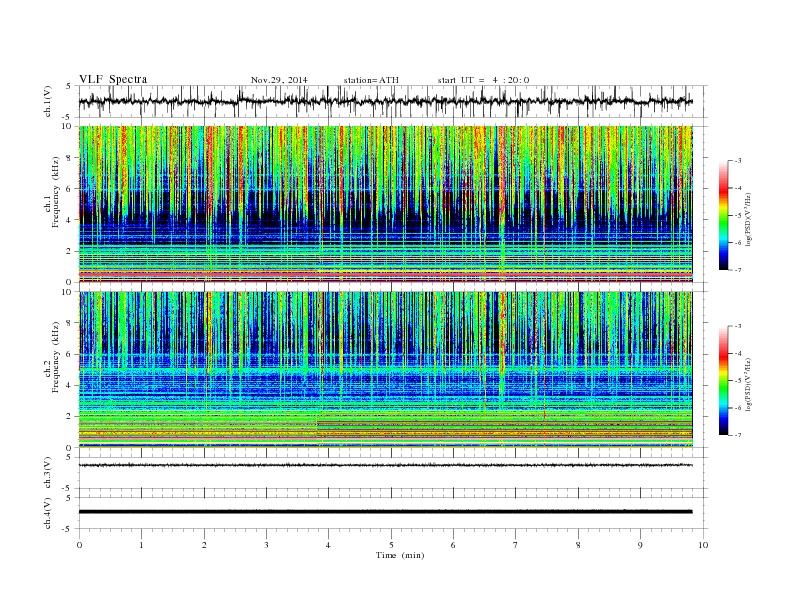The width and height of the screenshot is (792, 612).
Task: Click the "8" kHz tick of ch.1 spectrogram
Action: pos(70,158)
